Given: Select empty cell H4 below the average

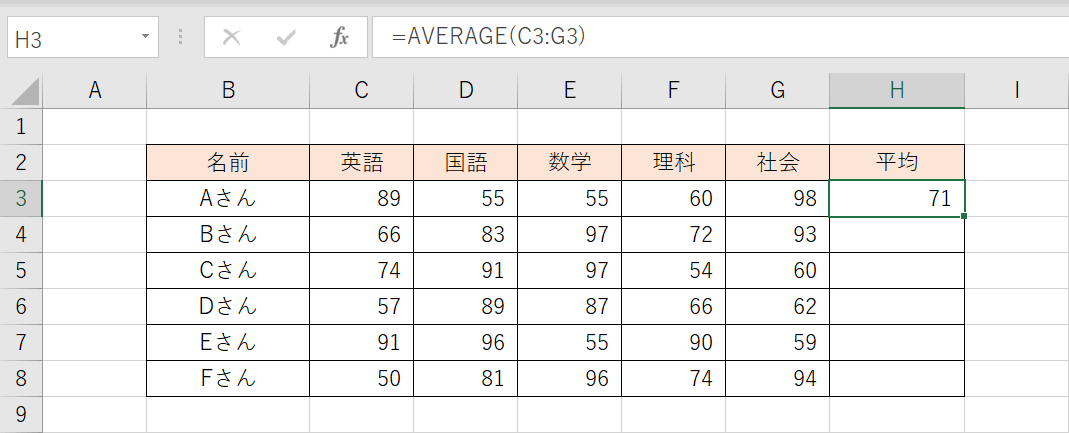Looking at the screenshot, I should coord(897,234).
